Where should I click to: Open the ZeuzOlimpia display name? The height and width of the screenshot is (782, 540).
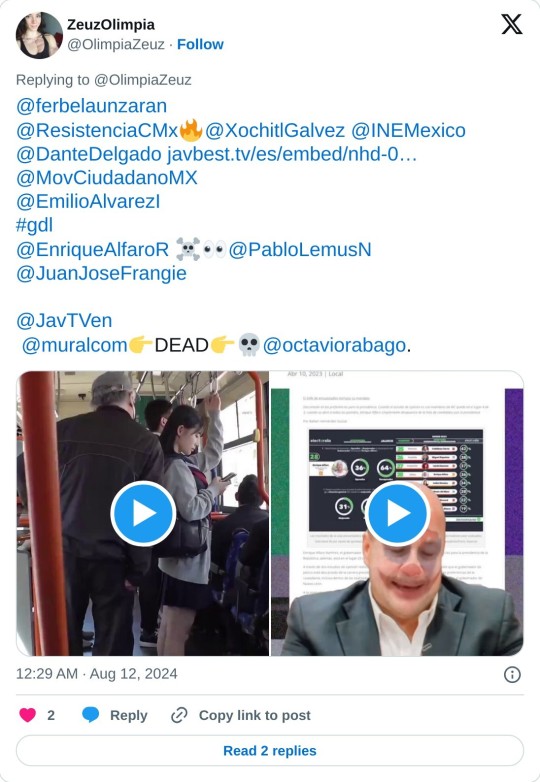click(111, 24)
